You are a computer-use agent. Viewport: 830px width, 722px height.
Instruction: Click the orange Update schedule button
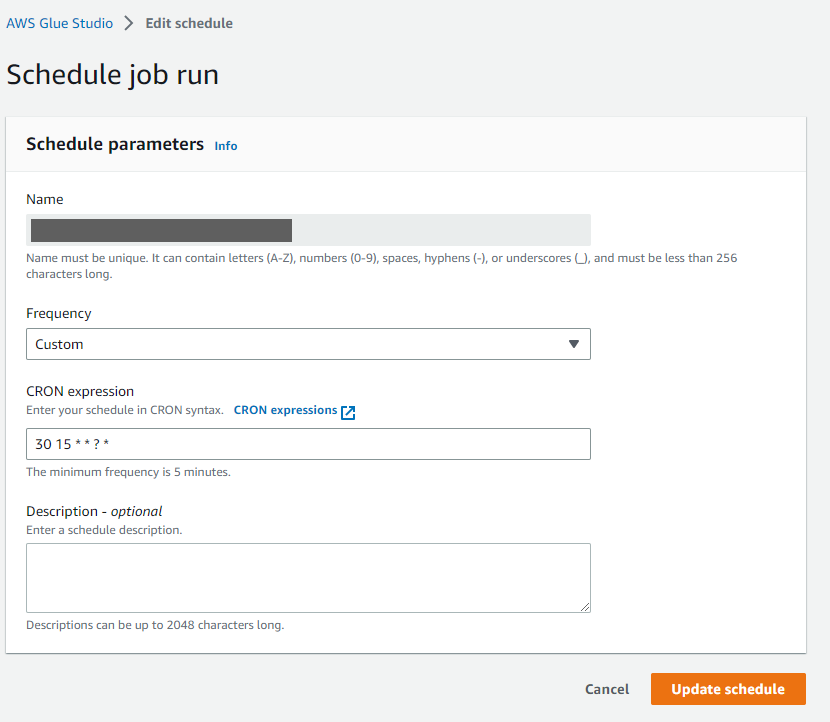(x=728, y=689)
